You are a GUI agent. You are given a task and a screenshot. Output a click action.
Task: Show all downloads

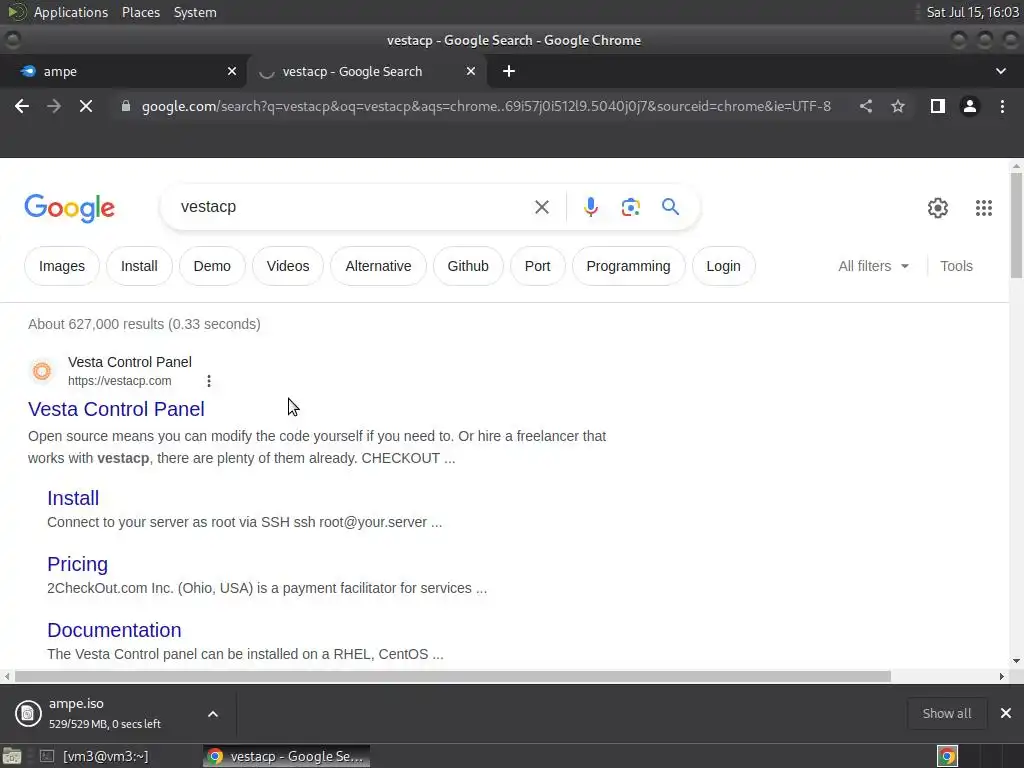point(946,713)
